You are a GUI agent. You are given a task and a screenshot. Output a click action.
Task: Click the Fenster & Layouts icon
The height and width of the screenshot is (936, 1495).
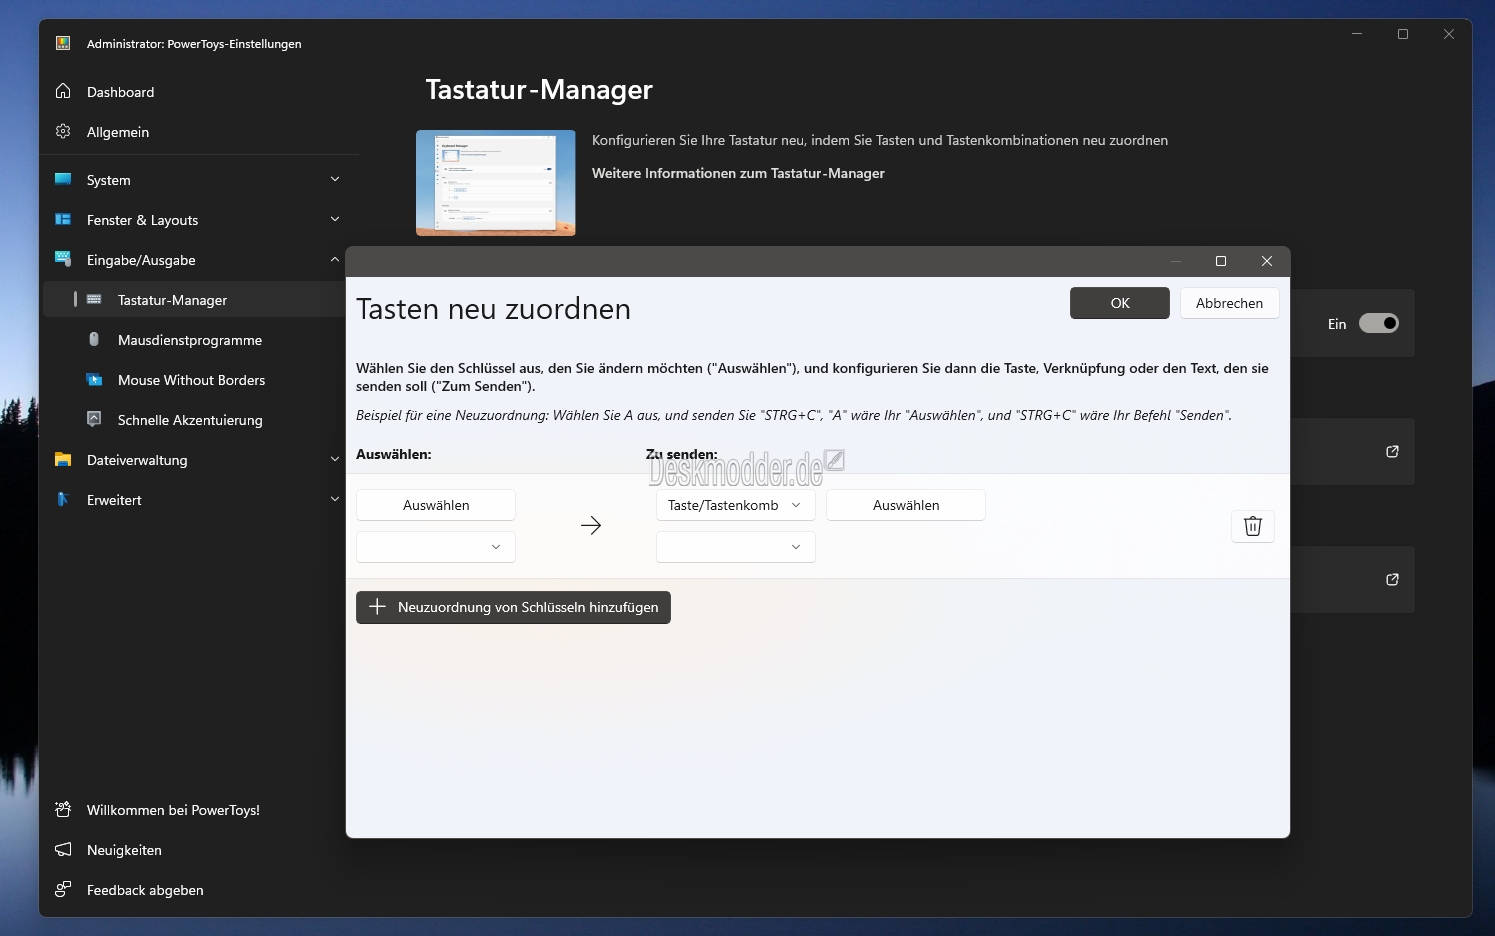coord(63,219)
